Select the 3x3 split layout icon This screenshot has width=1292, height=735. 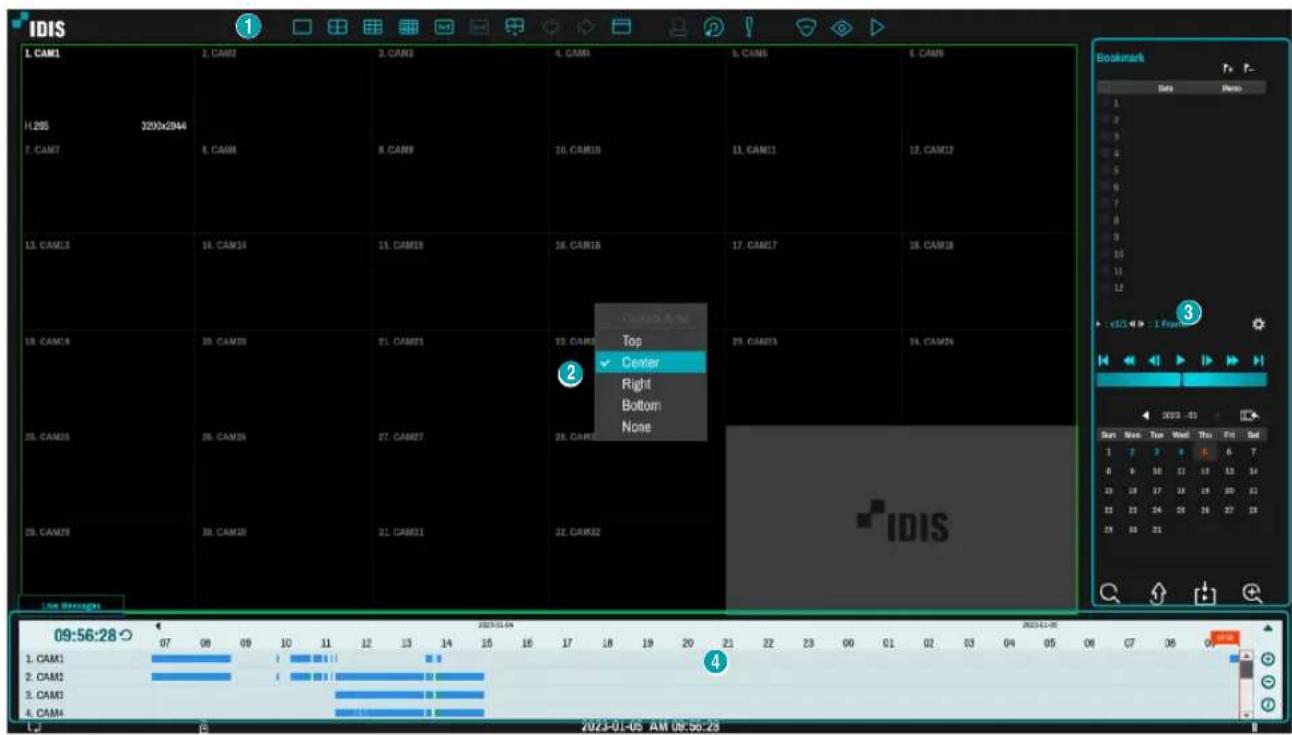coord(373,27)
